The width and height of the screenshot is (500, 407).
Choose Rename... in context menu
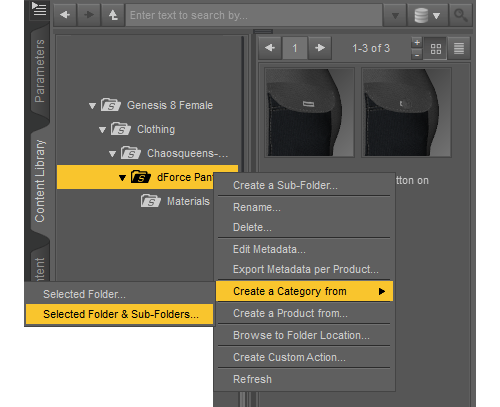tap(304, 207)
